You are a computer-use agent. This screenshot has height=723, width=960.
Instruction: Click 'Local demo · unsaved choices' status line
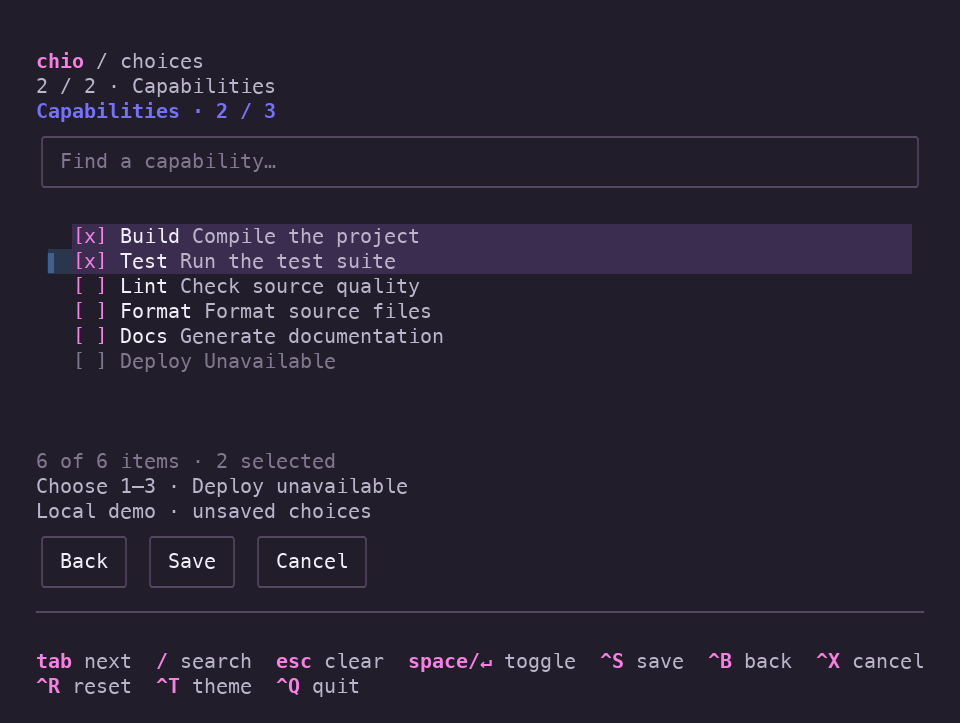[x=204, y=512]
